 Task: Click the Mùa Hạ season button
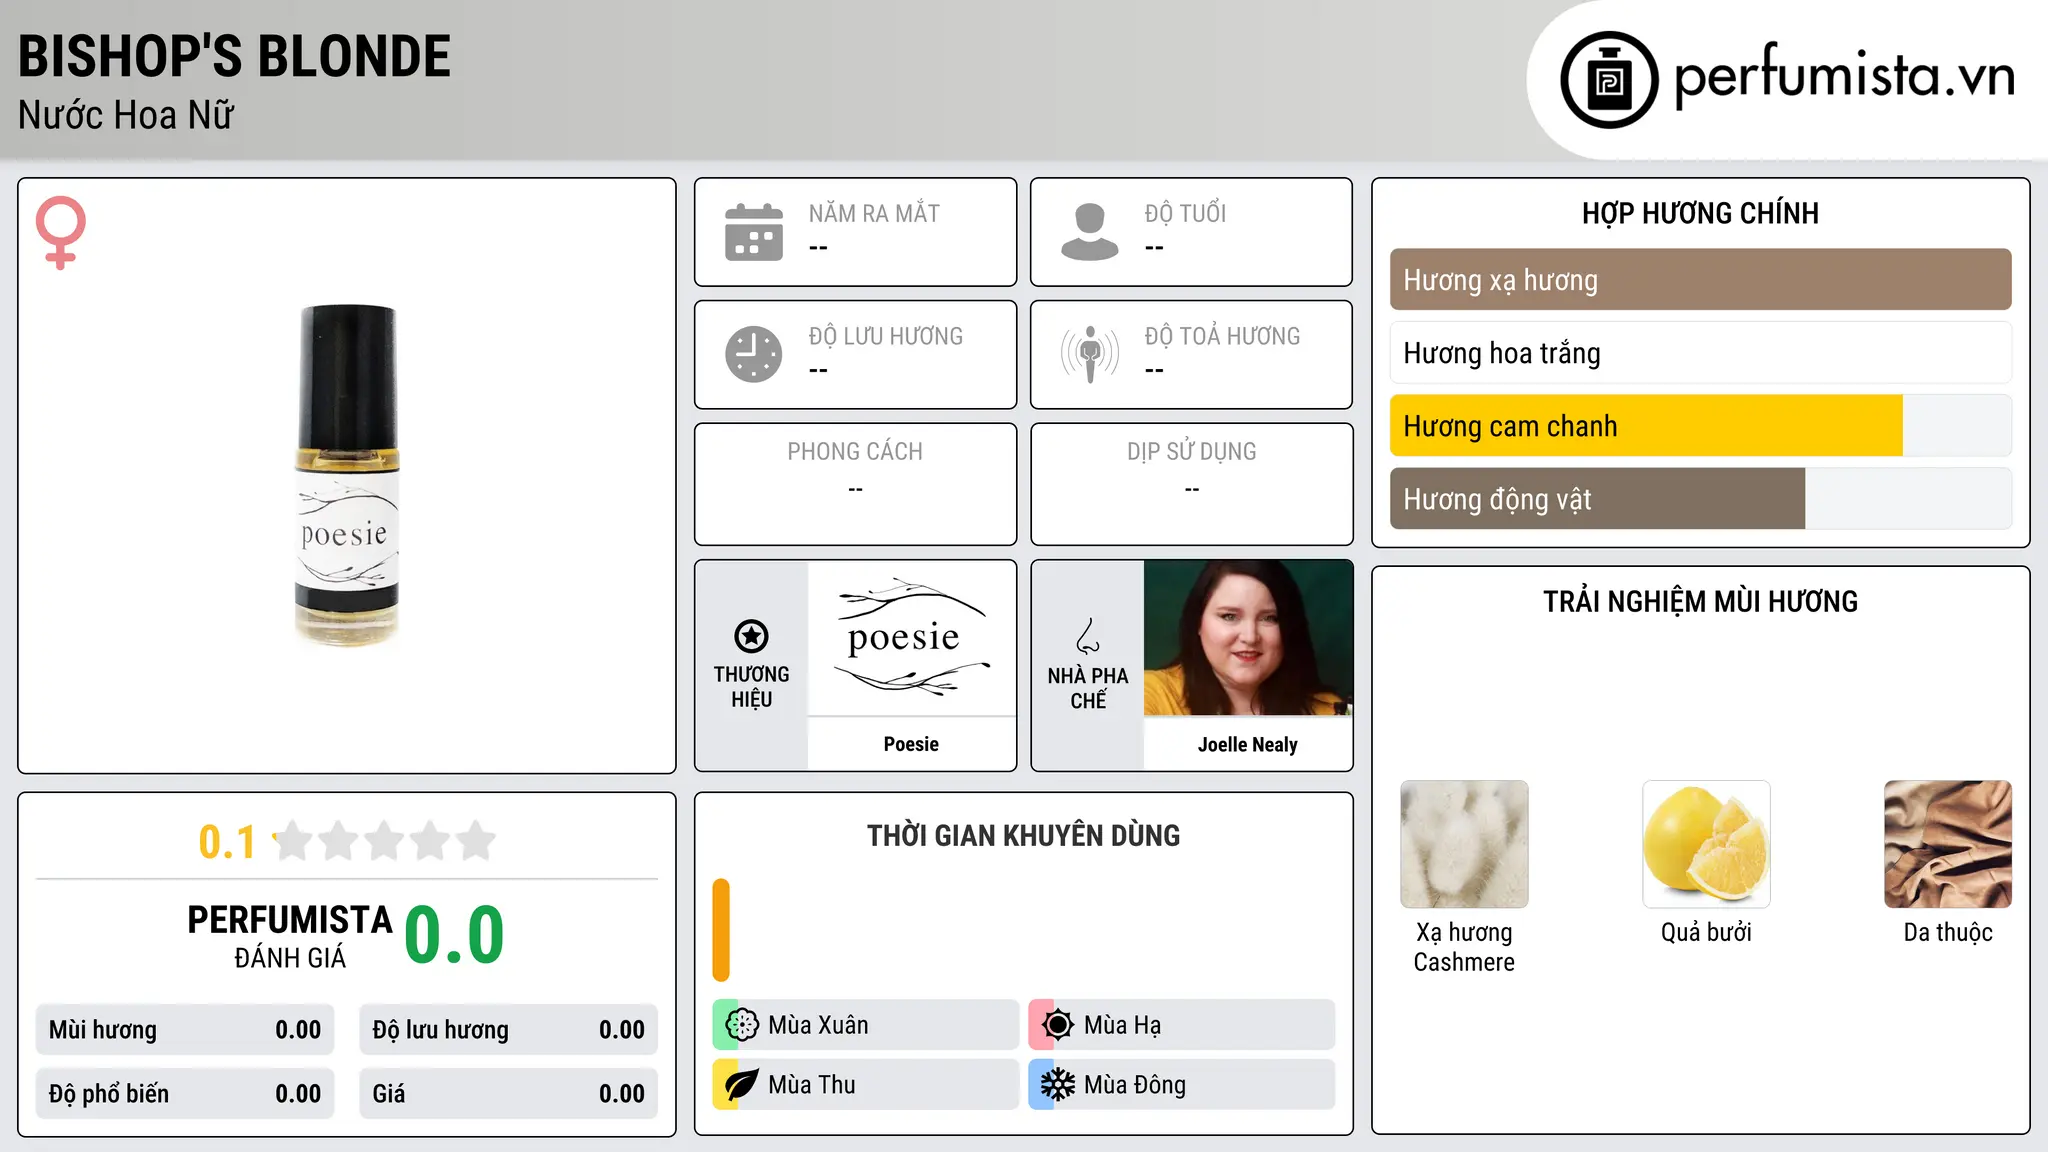[1181, 1025]
